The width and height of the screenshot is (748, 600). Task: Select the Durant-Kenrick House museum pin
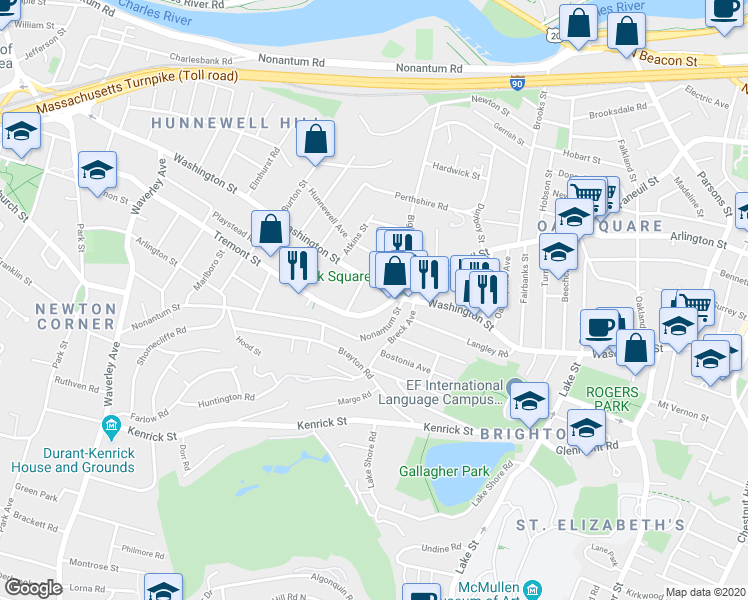111,427
